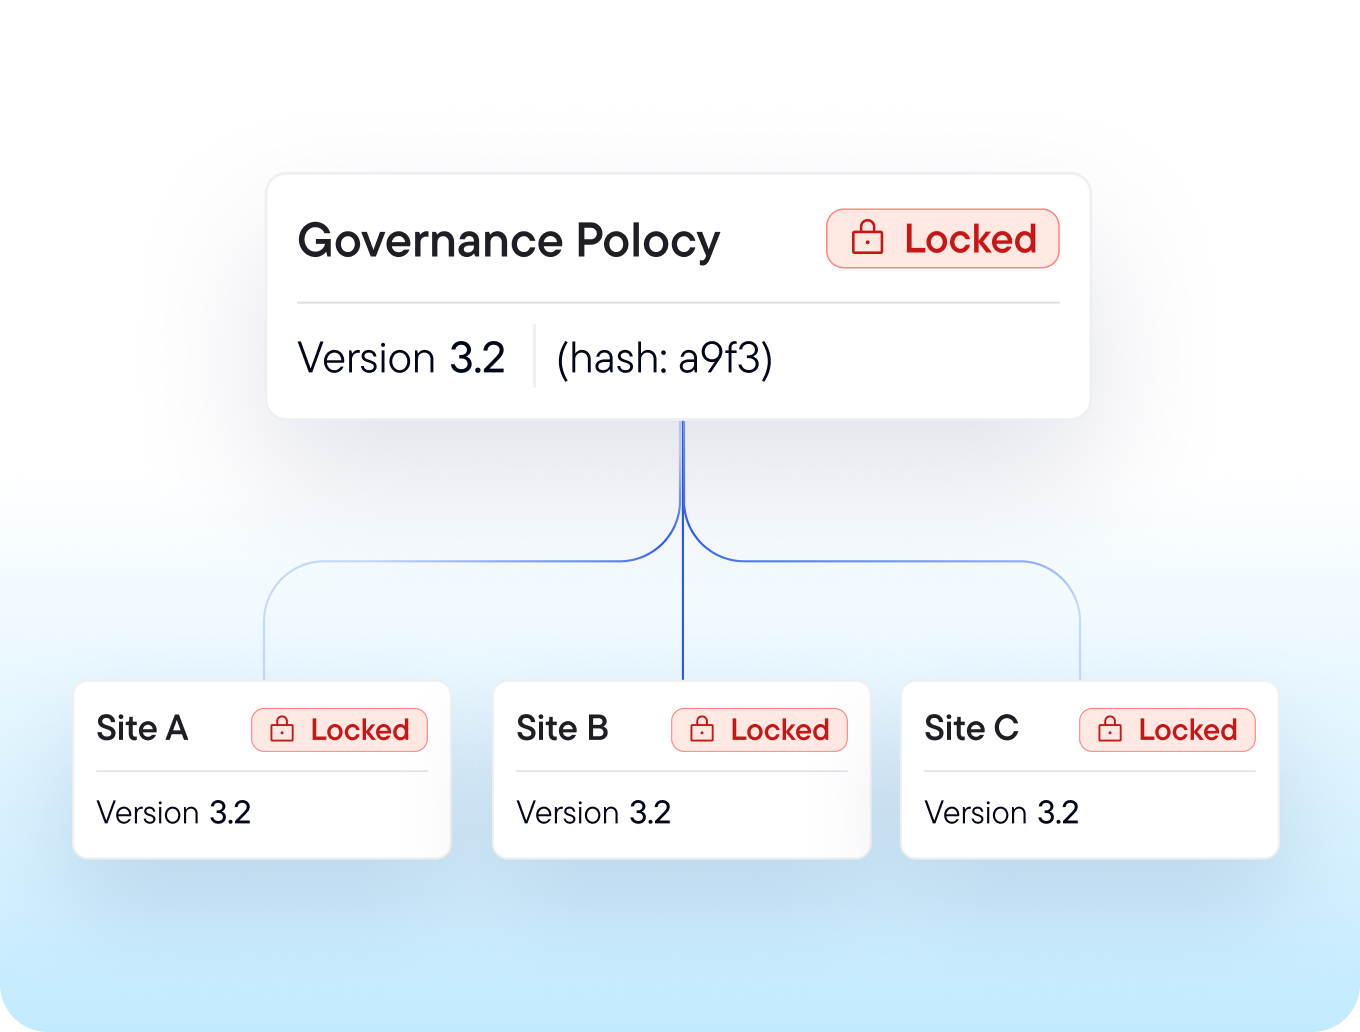Viewport: 1360px width, 1032px height.
Task: Select Version 3.2 under Site A
Action: [174, 813]
